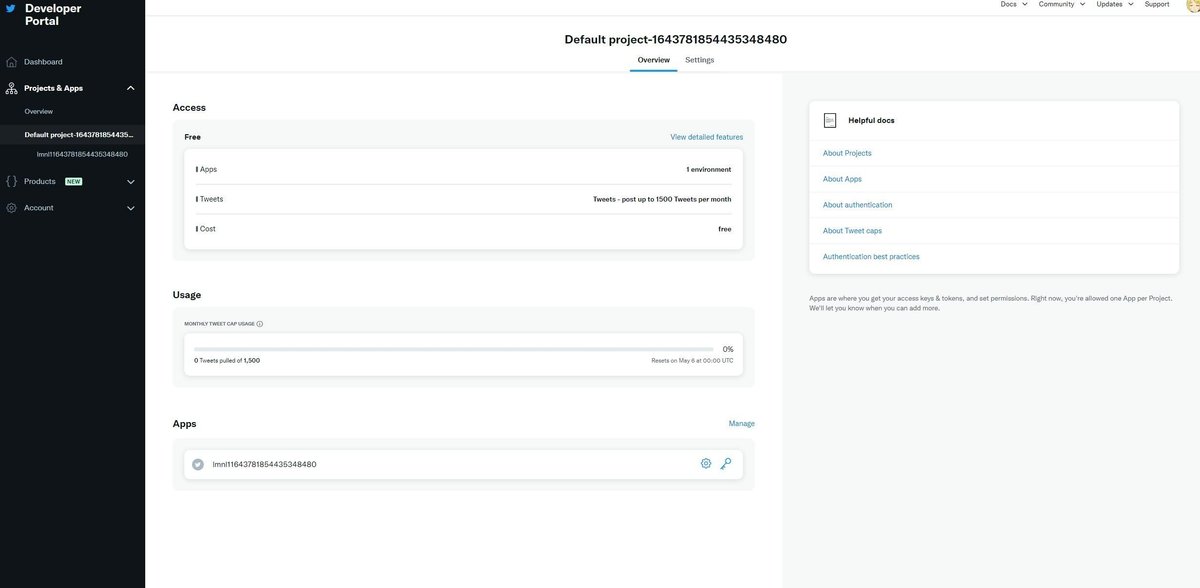Open the Dashboard home icon
This screenshot has width=1200, height=588.
(12, 62)
